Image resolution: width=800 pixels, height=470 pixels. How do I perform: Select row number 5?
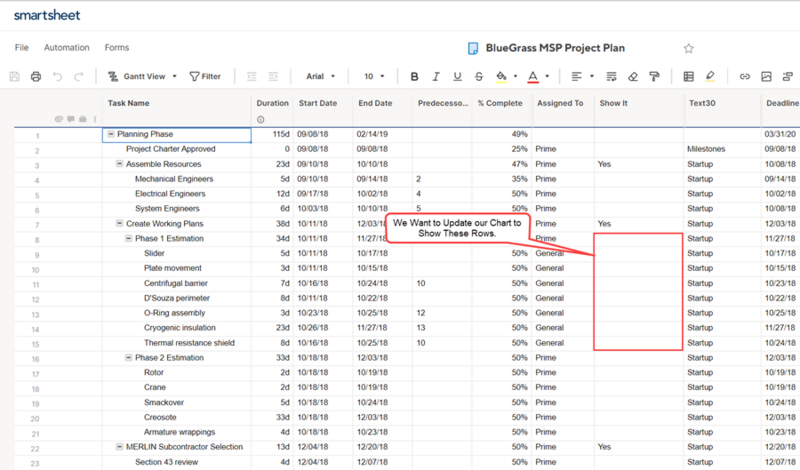click(x=37, y=195)
